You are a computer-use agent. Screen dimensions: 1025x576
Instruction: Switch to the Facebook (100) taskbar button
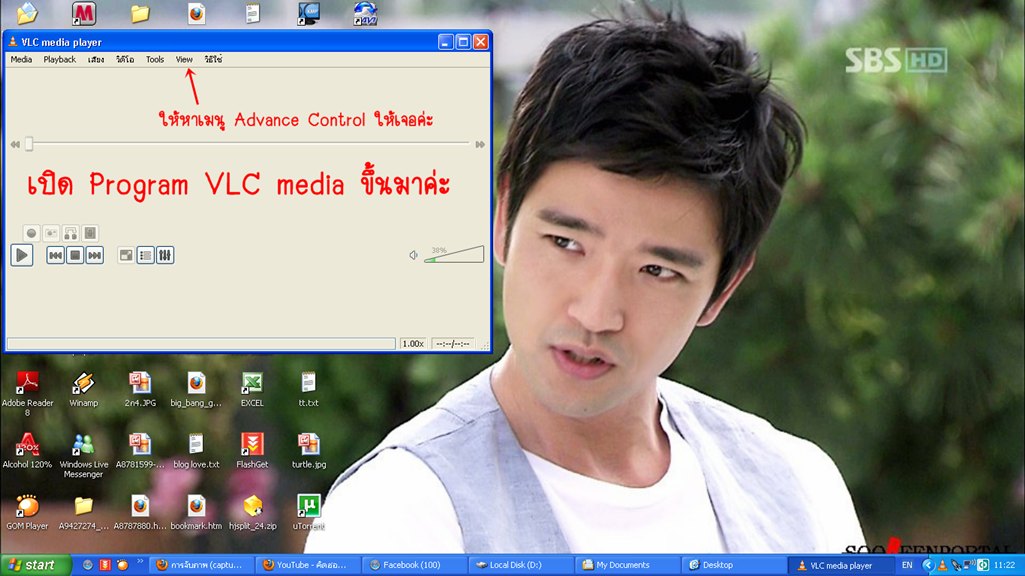coord(414,565)
